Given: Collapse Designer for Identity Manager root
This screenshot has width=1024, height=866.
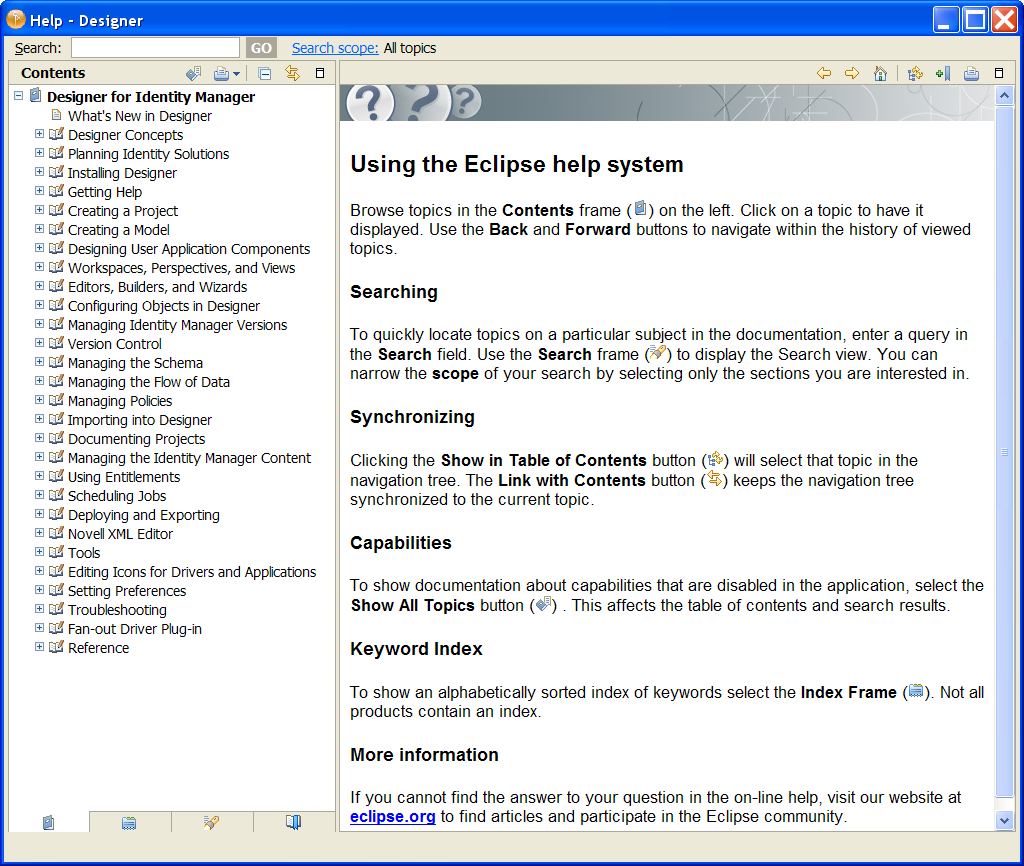Looking at the screenshot, I should tap(19, 96).
